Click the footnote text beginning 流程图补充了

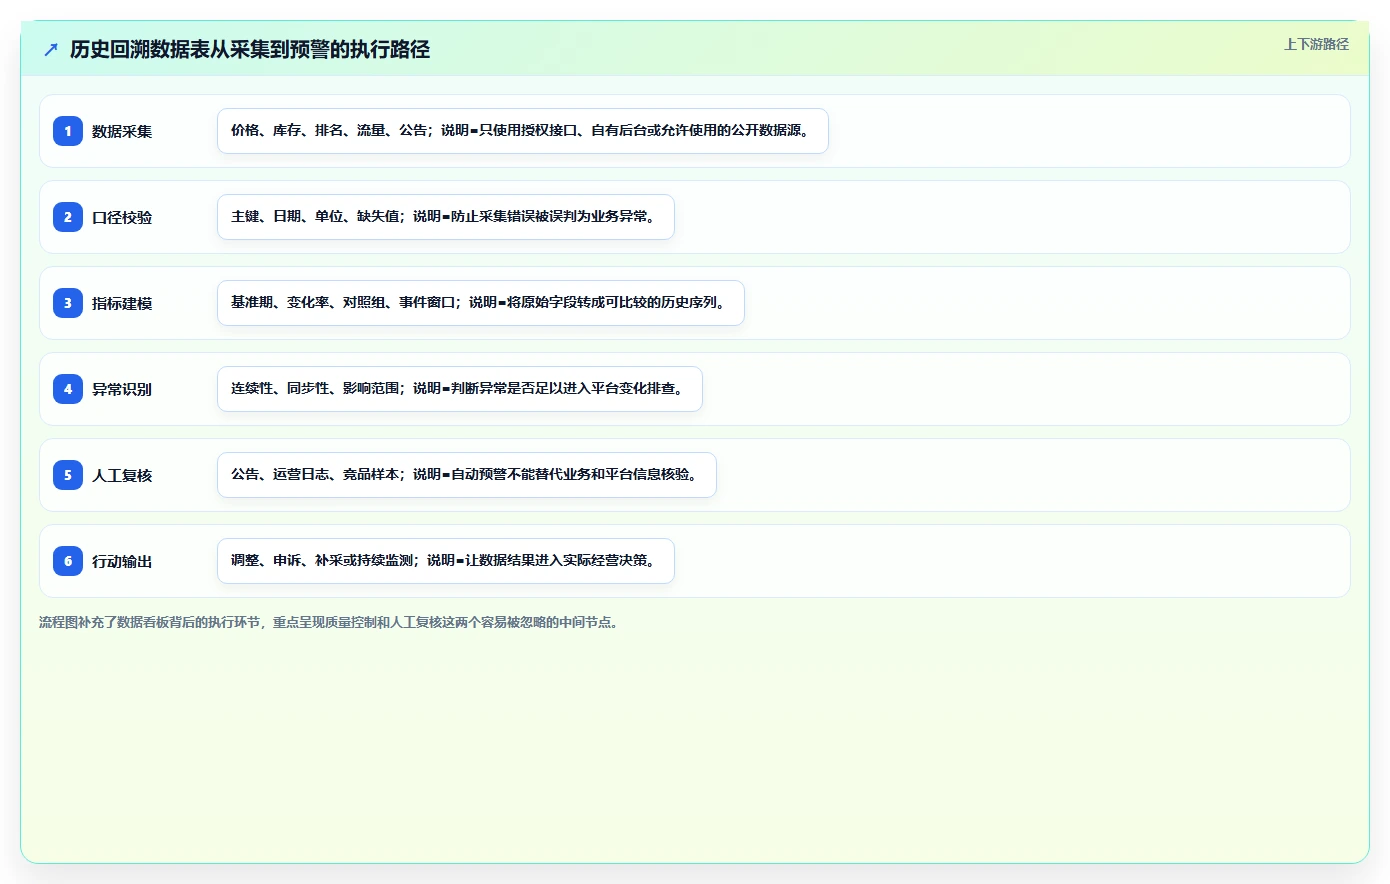[331, 622]
